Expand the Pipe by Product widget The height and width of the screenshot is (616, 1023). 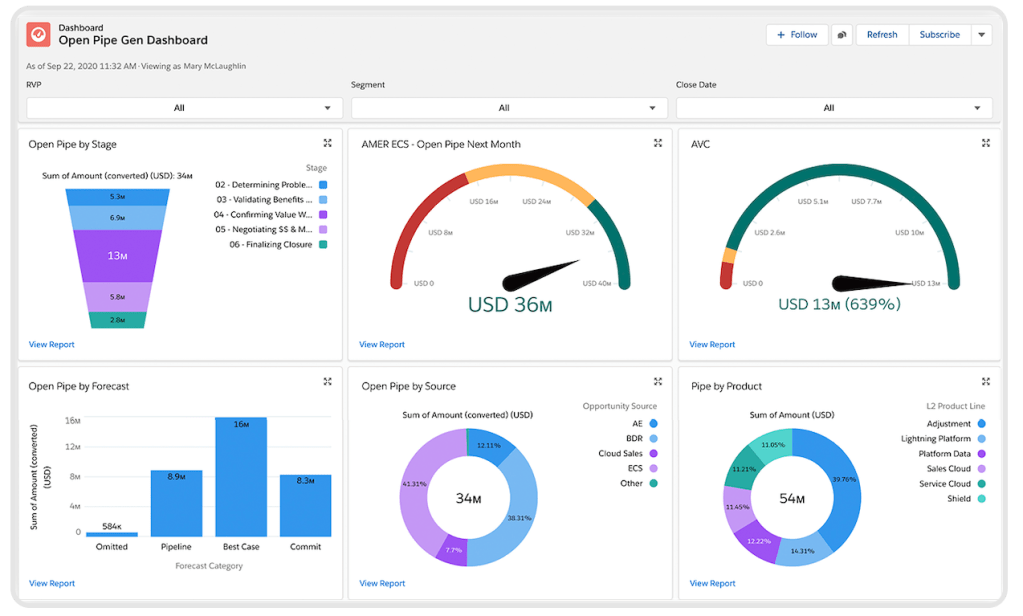(986, 381)
